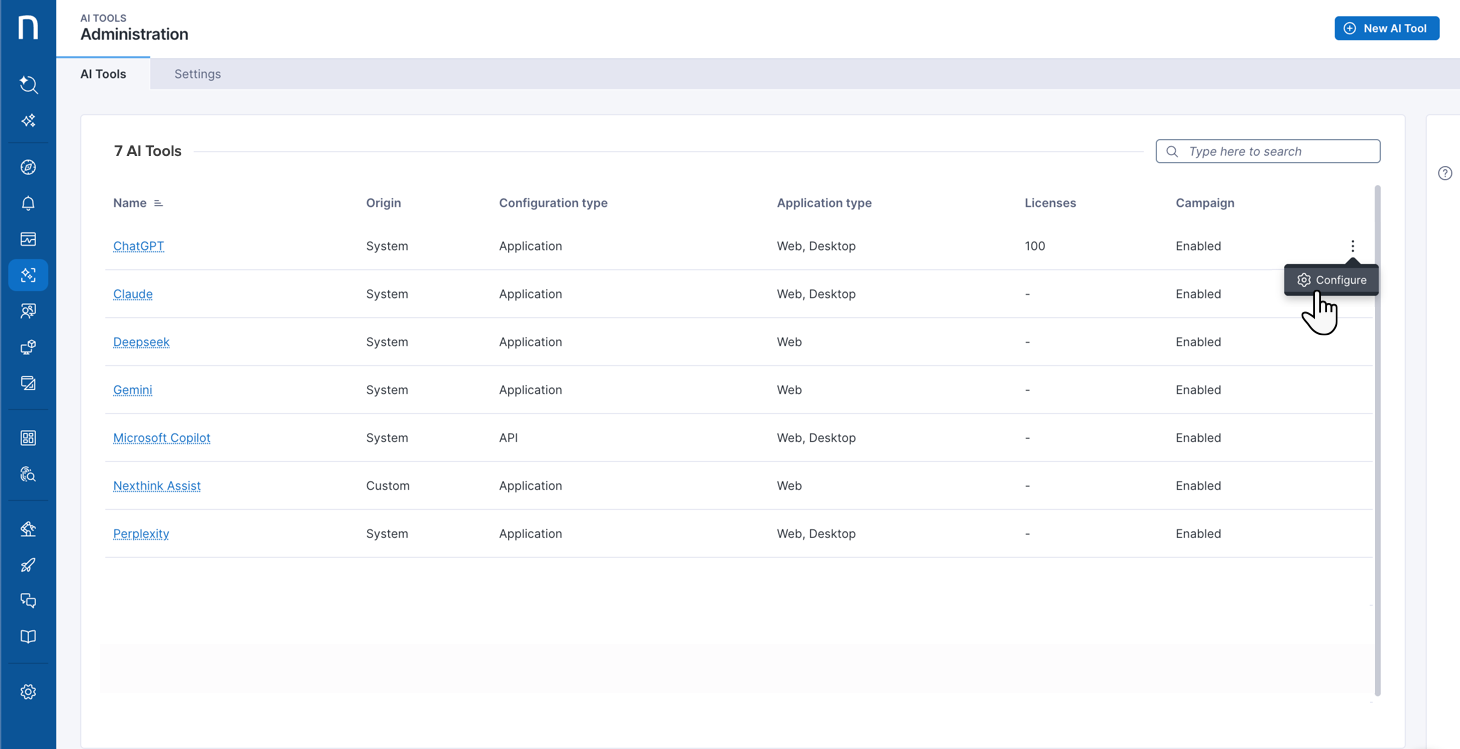1460x749 pixels.
Task: Click the open book icon in sidebar
Action: coord(28,637)
